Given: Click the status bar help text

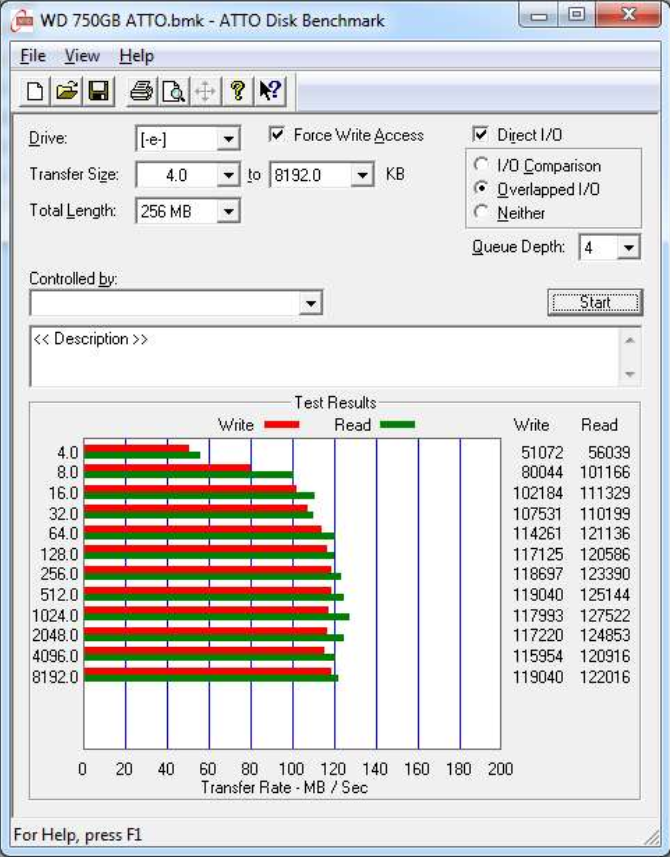Looking at the screenshot, I should pyautogui.click(x=77, y=835).
